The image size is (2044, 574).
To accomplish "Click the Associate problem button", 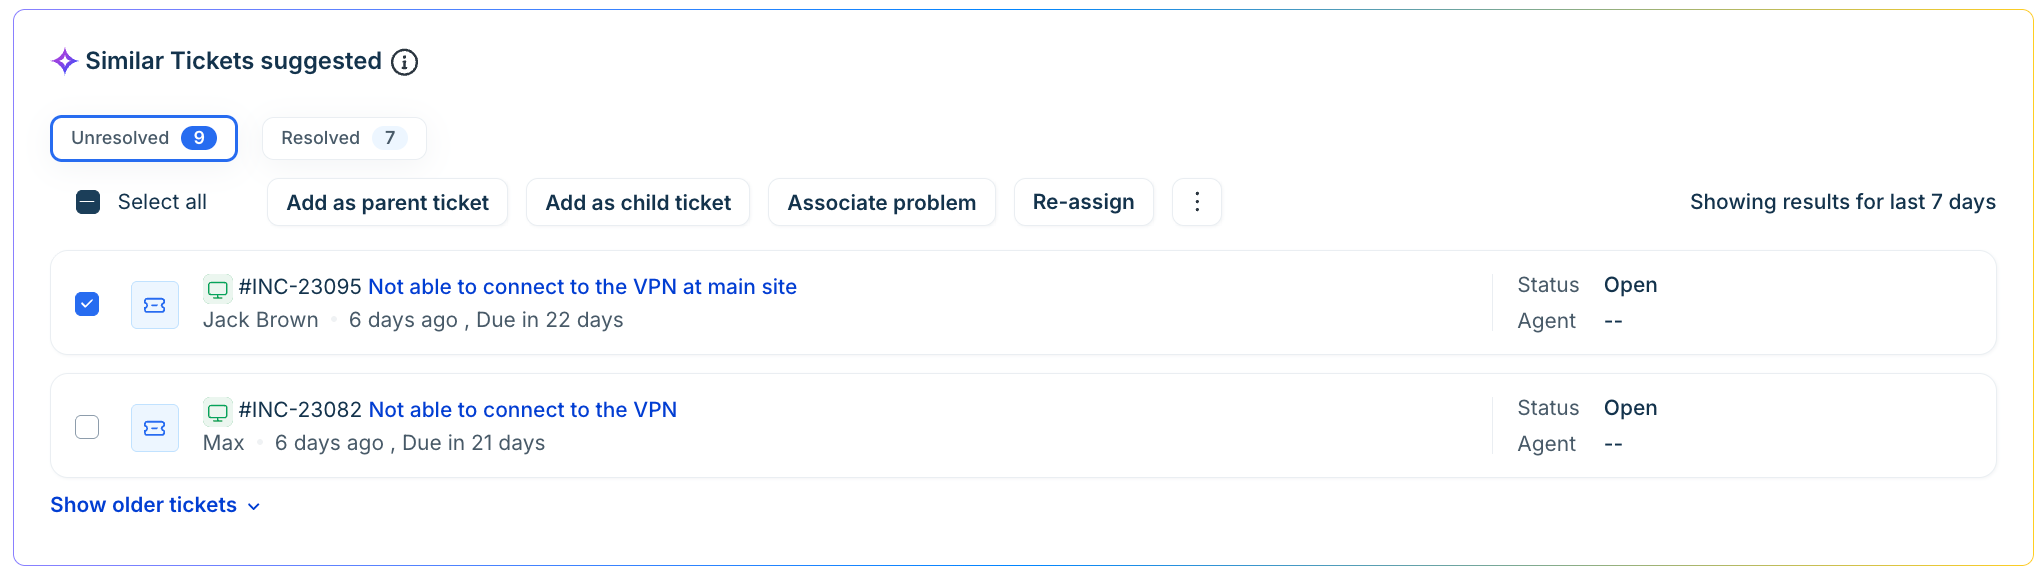I will pos(882,202).
